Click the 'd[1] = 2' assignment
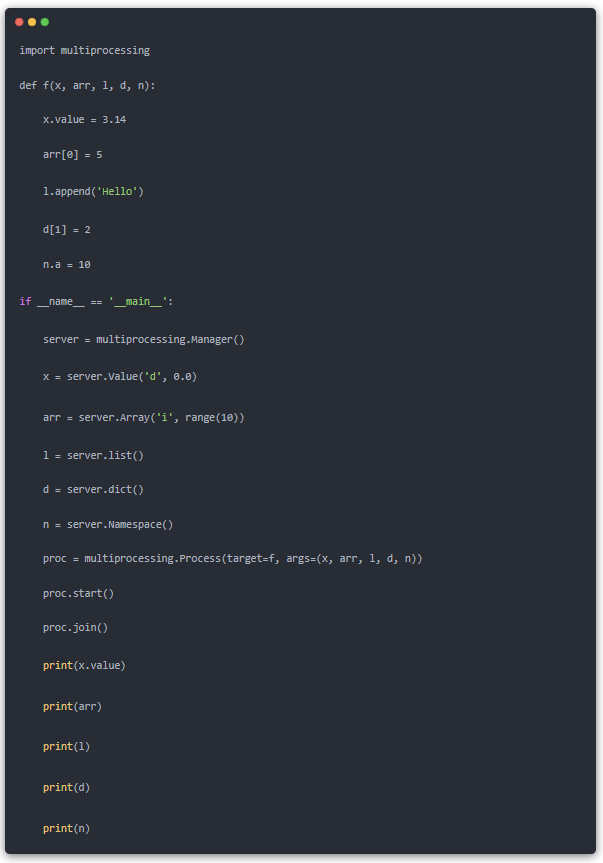The width and height of the screenshot is (603, 863). pyautogui.click(x=66, y=229)
